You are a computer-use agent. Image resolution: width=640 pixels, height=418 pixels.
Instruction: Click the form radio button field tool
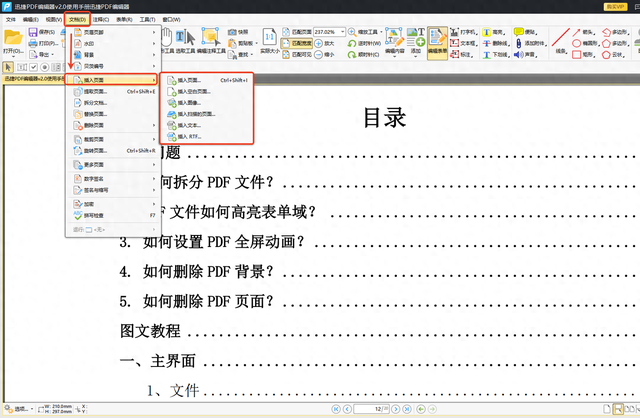tap(45, 67)
